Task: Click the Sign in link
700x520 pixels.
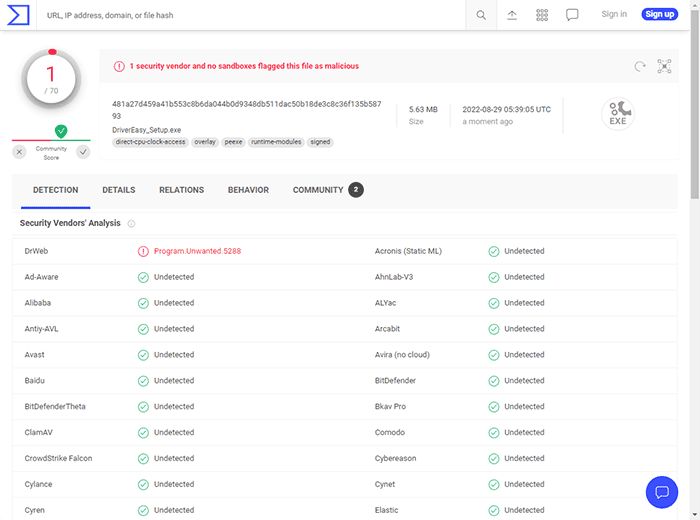Action: tap(614, 14)
